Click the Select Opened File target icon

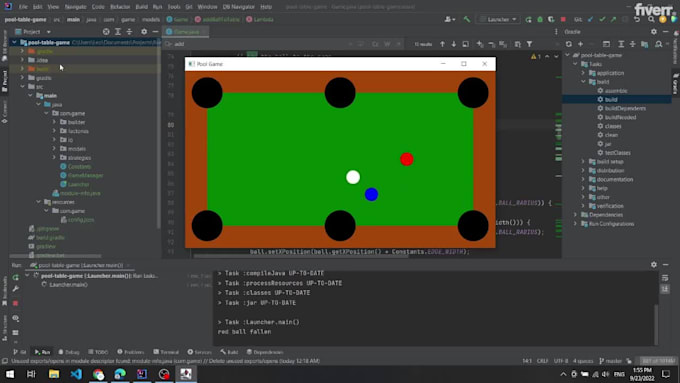tap(106, 32)
